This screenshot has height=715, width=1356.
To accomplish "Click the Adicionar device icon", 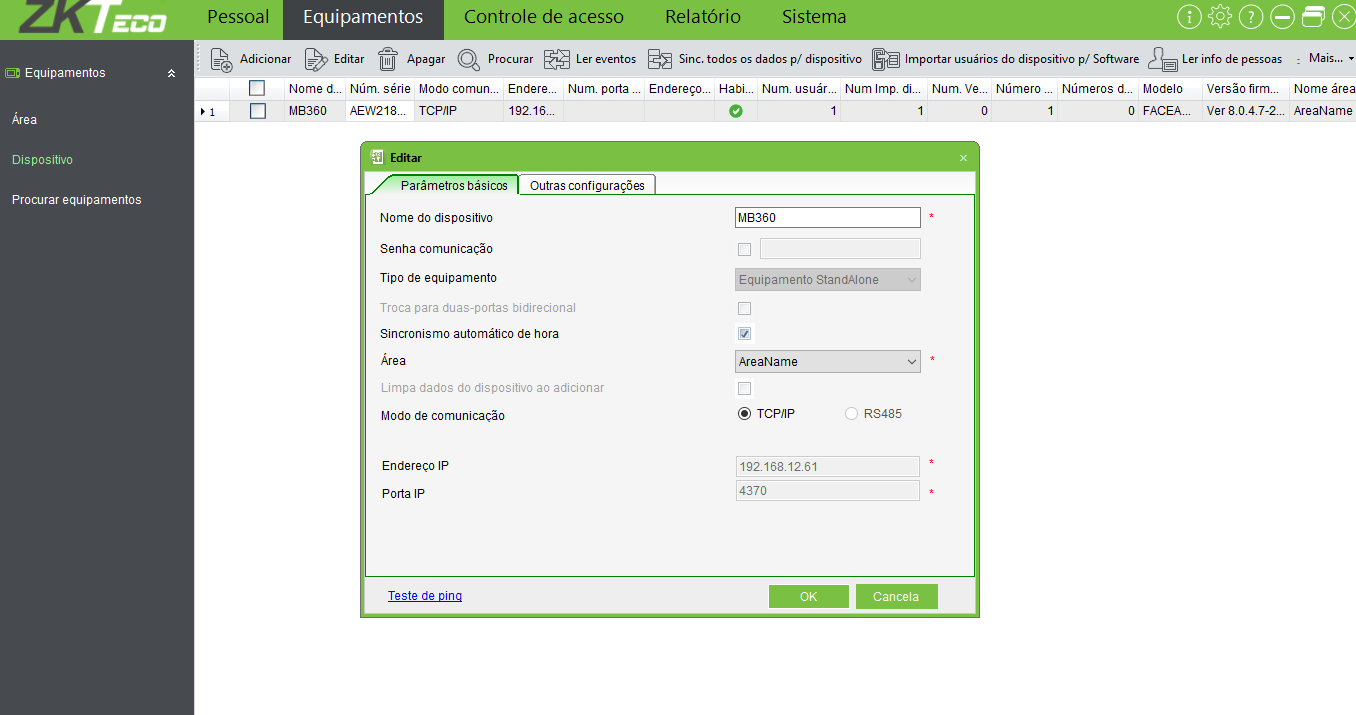I will pyautogui.click(x=221, y=59).
